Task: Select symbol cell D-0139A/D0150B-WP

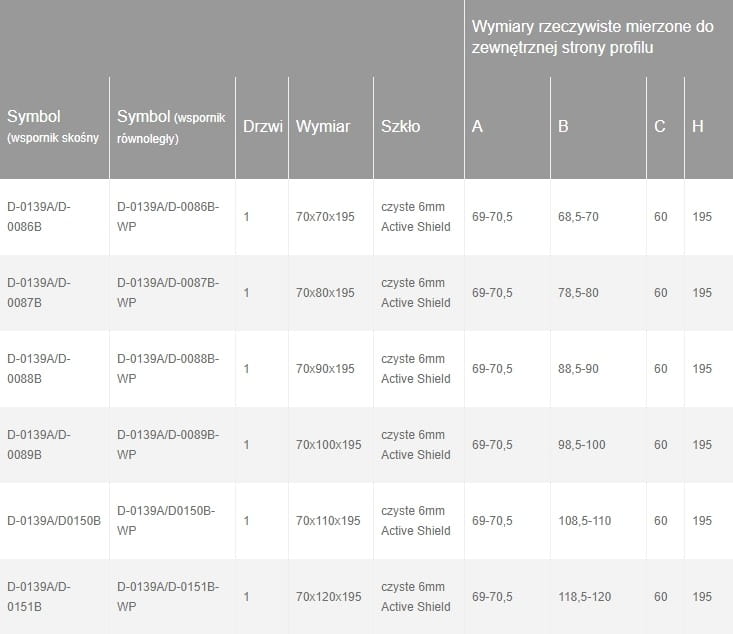Action: [166, 521]
